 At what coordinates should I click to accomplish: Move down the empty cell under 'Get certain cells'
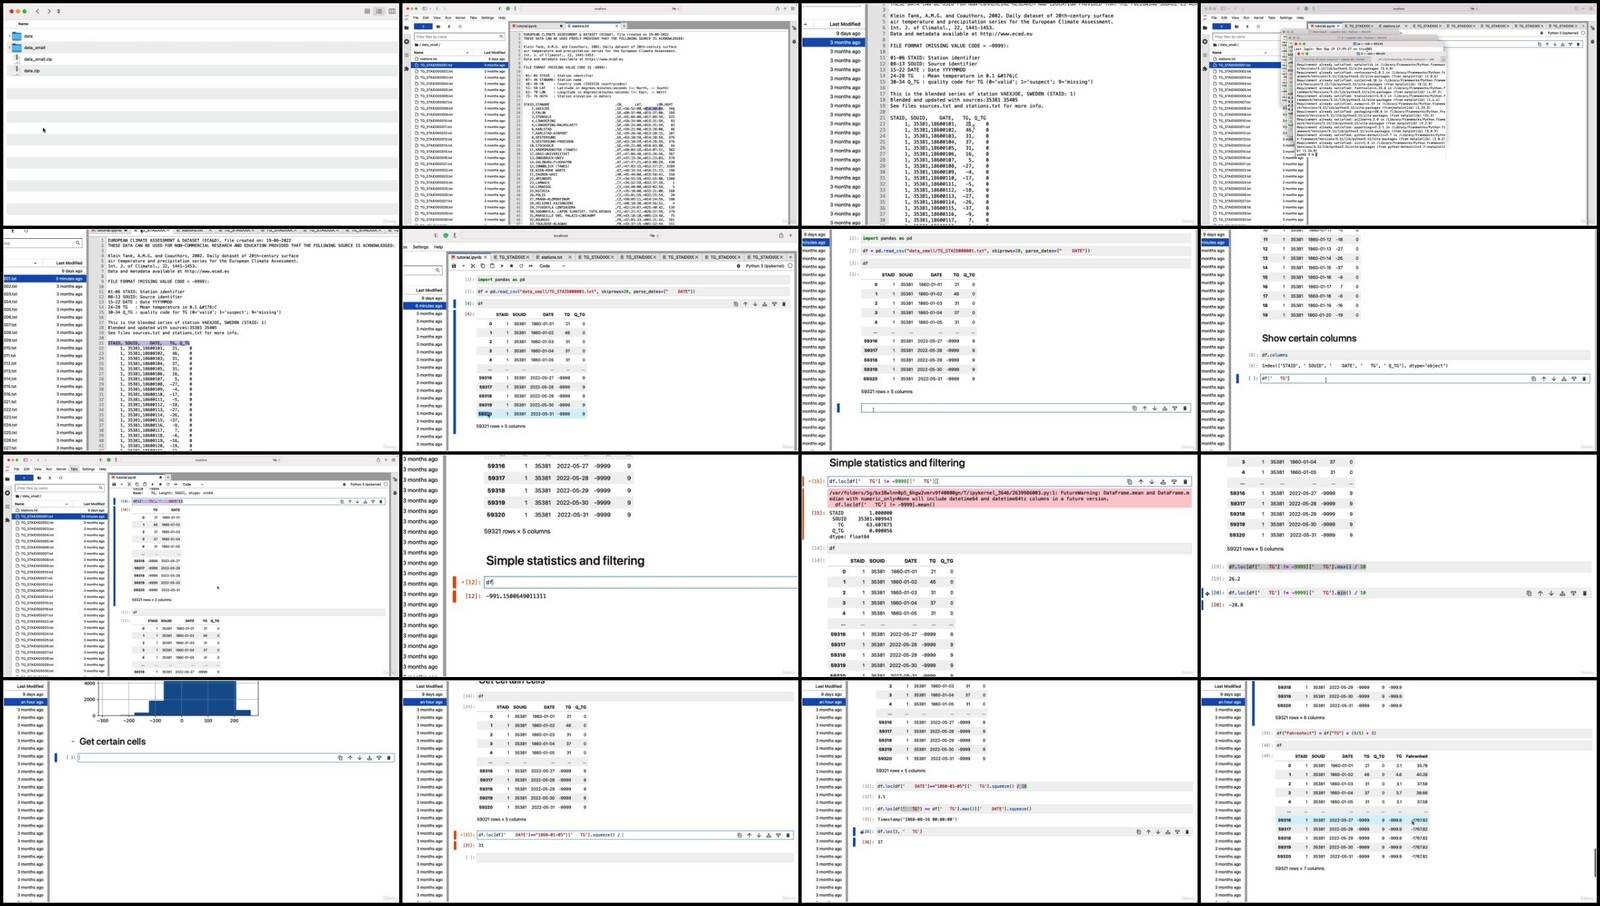coord(359,757)
